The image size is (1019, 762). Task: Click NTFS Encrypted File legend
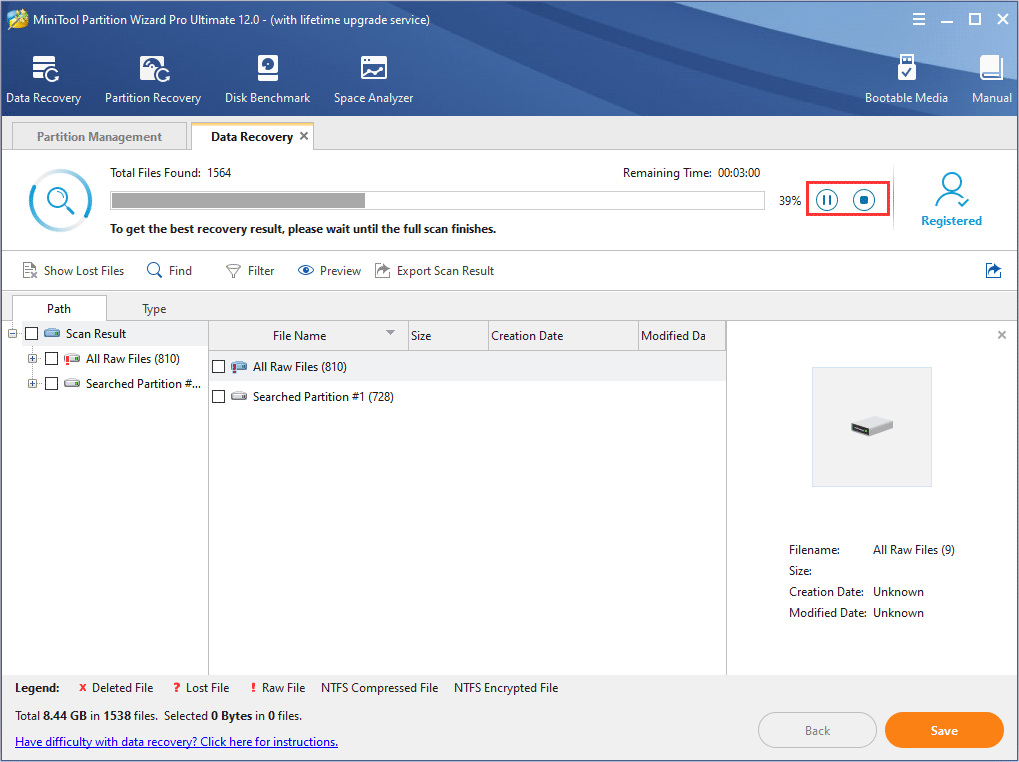pos(506,688)
